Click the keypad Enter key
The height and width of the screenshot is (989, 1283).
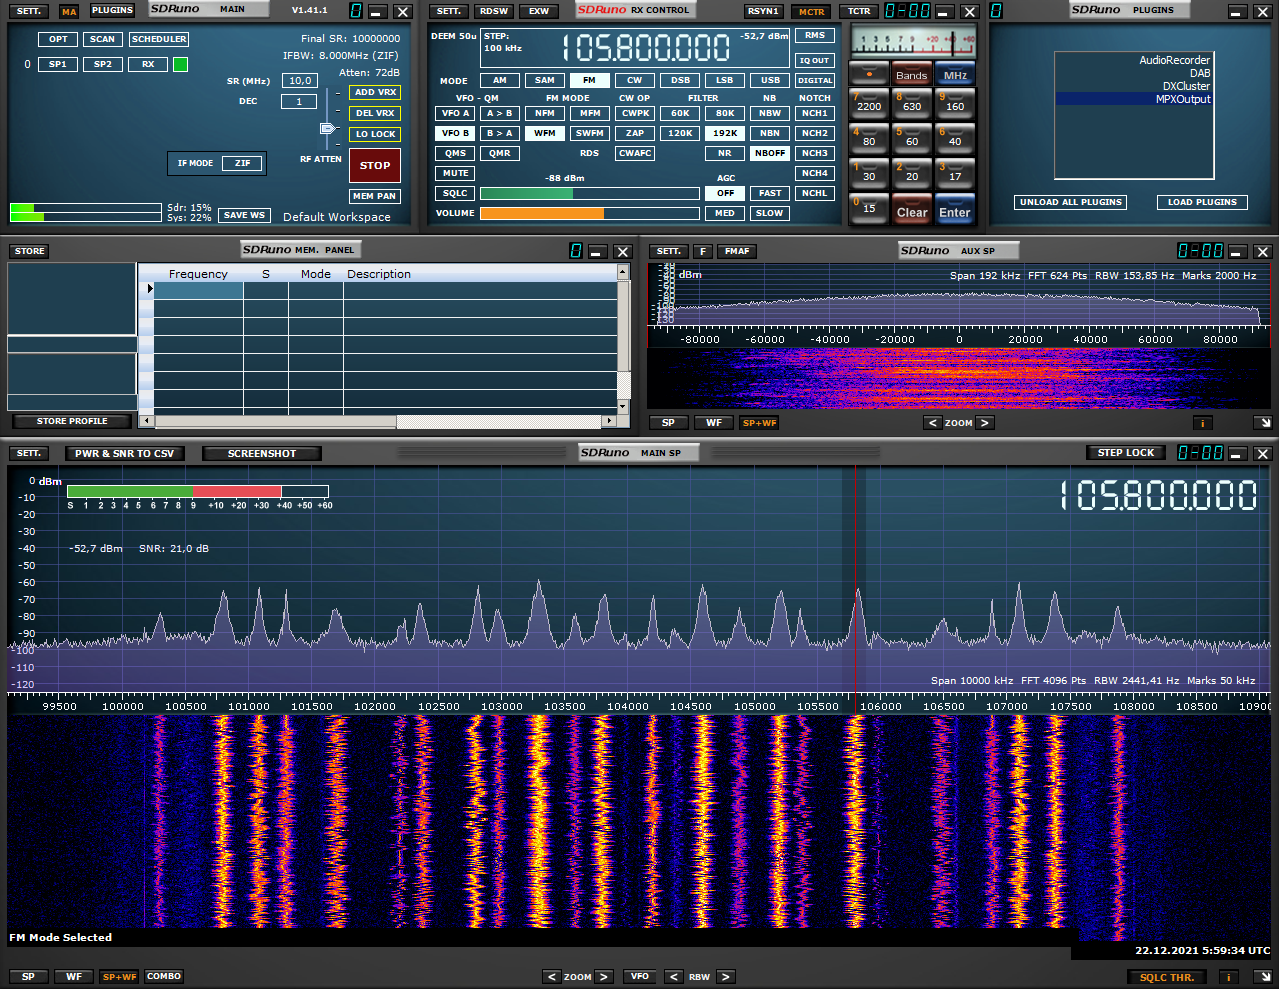955,210
